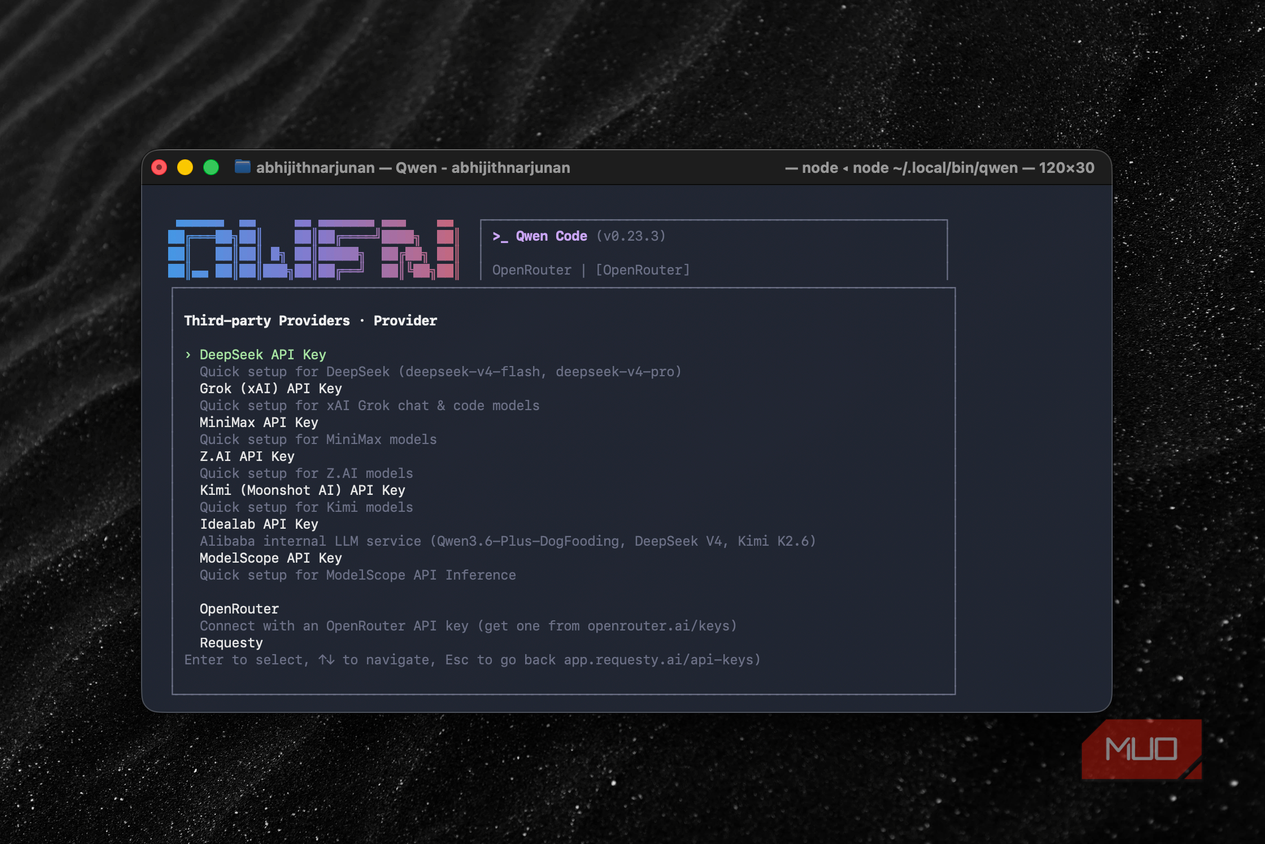
Task: Click 'Quick setup for xAI Grok' description
Action: (369, 405)
